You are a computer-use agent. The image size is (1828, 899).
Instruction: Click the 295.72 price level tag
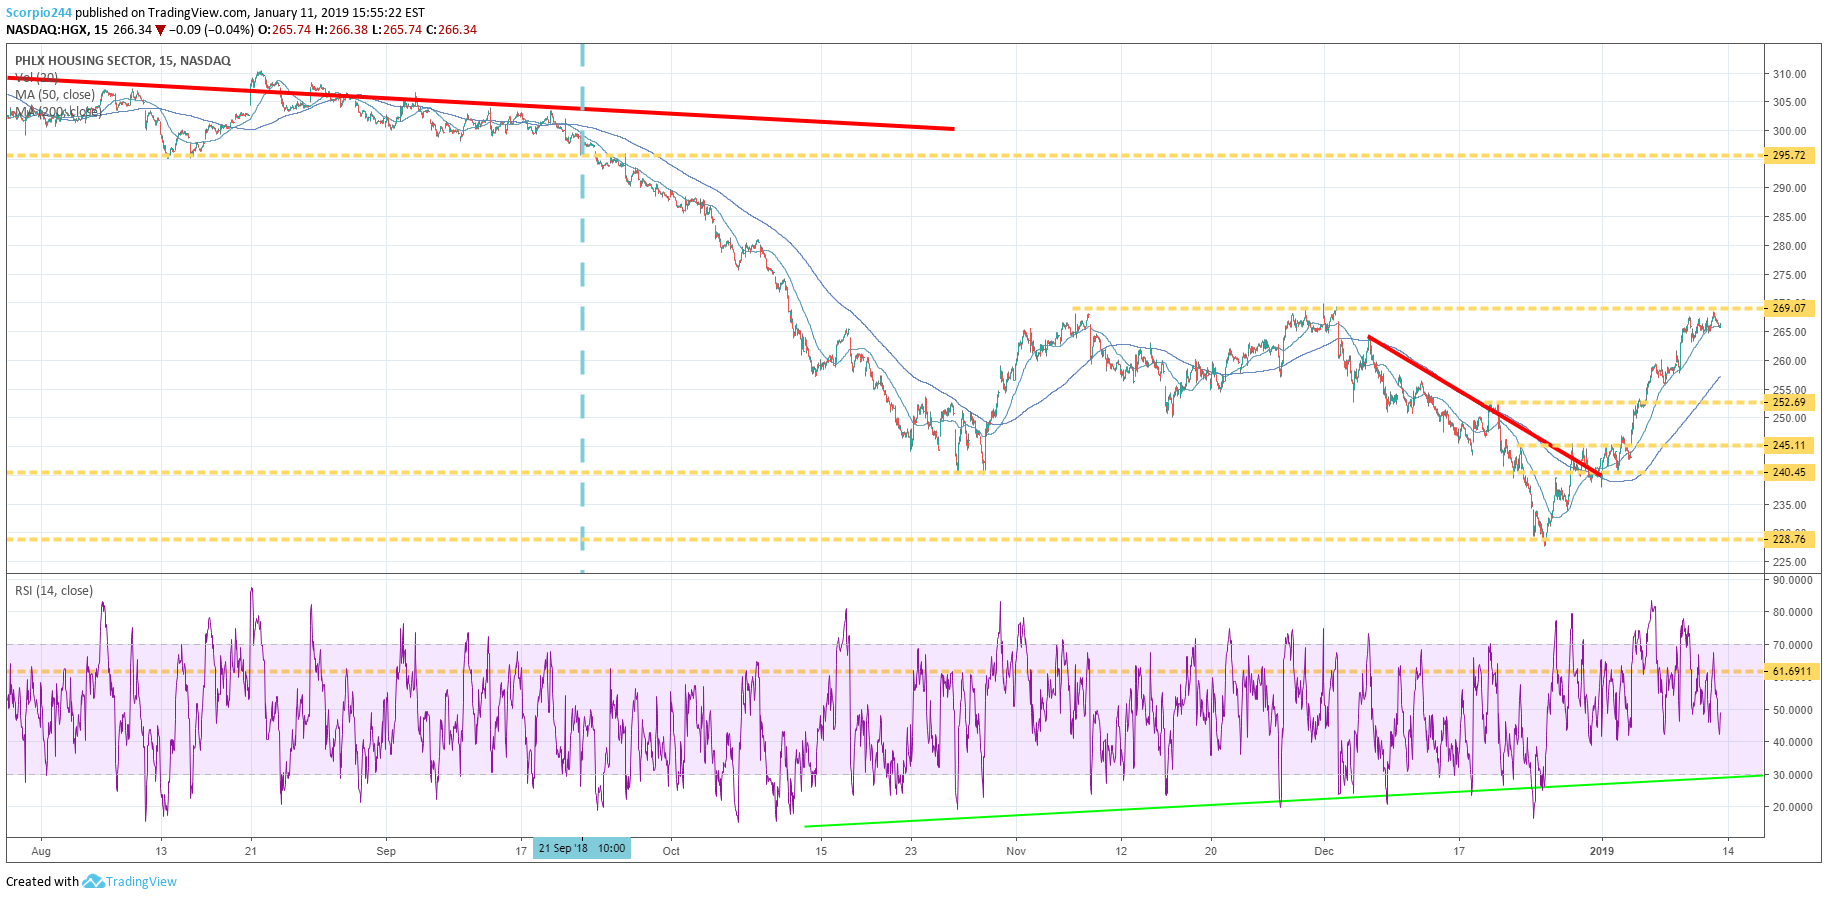(x=1789, y=156)
